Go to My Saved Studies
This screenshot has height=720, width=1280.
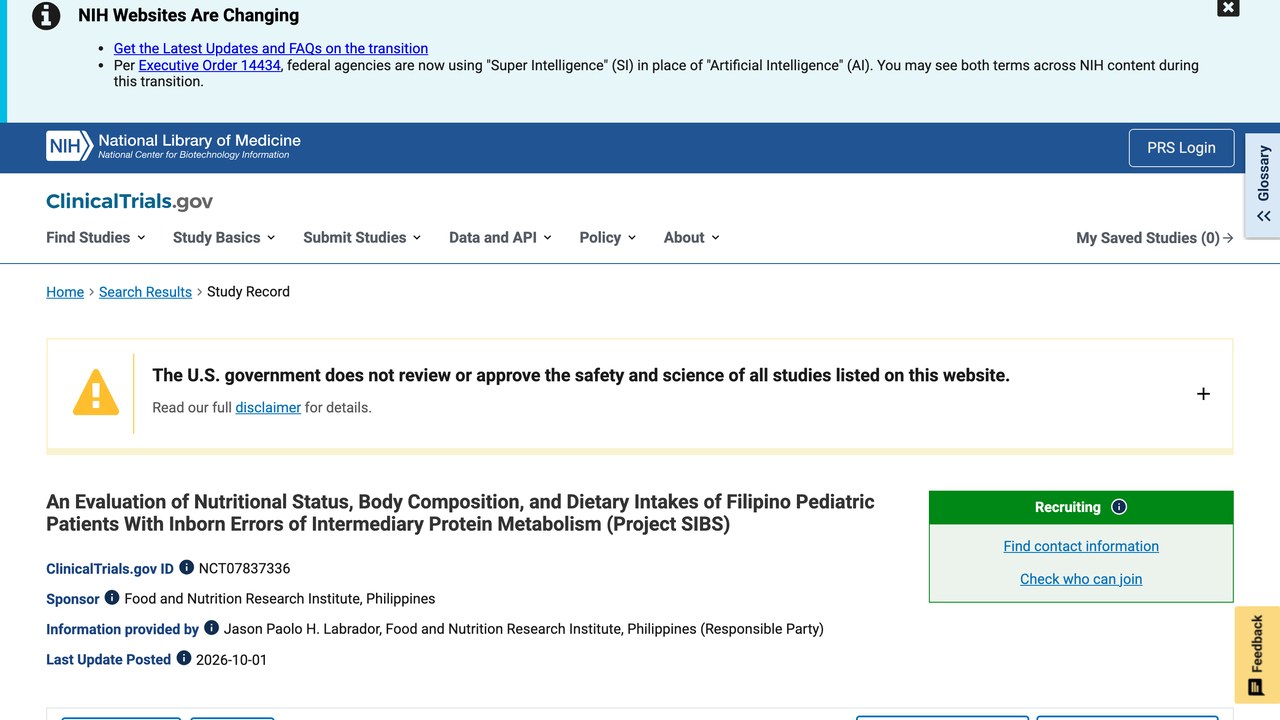tap(1155, 238)
